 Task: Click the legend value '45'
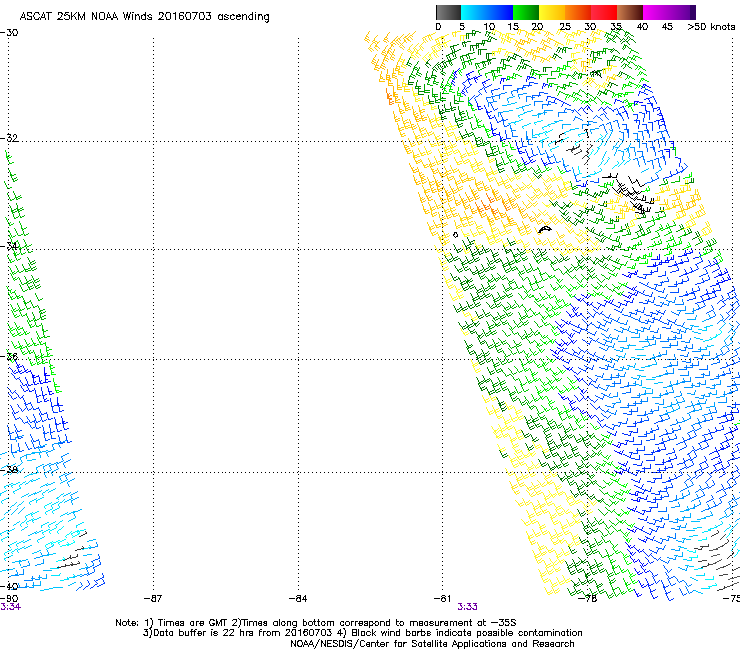667,27
